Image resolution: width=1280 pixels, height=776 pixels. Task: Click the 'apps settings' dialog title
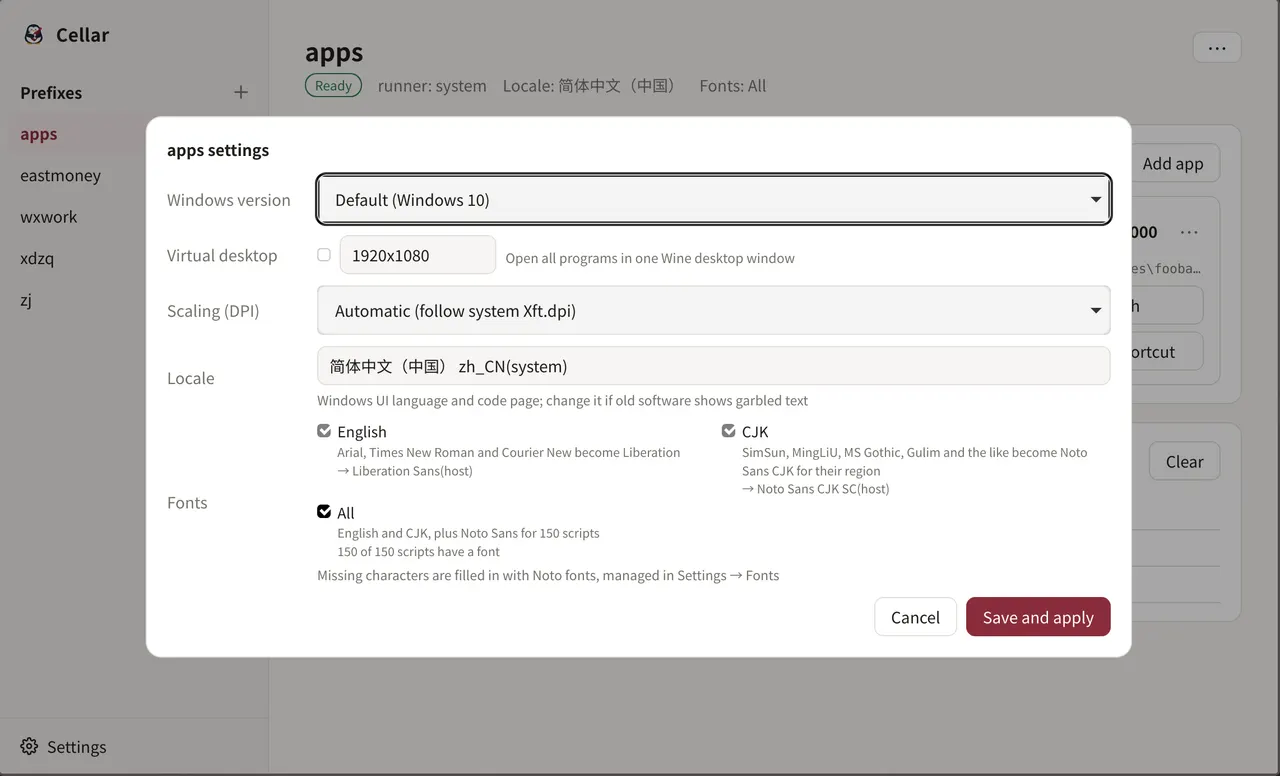click(x=218, y=150)
